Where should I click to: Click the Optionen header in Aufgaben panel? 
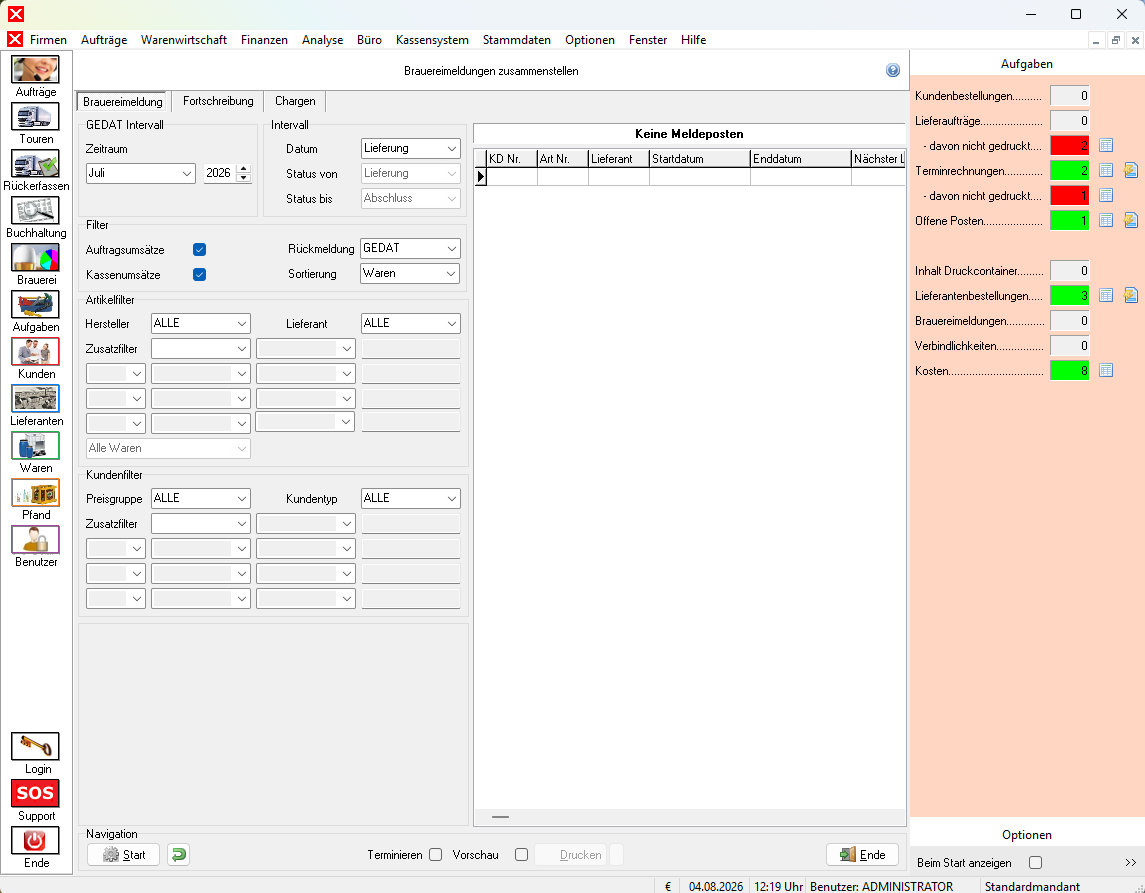(1026, 835)
